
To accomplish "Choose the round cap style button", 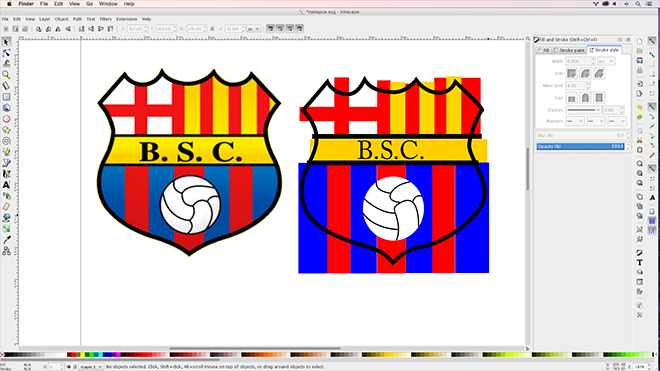I will [585, 98].
